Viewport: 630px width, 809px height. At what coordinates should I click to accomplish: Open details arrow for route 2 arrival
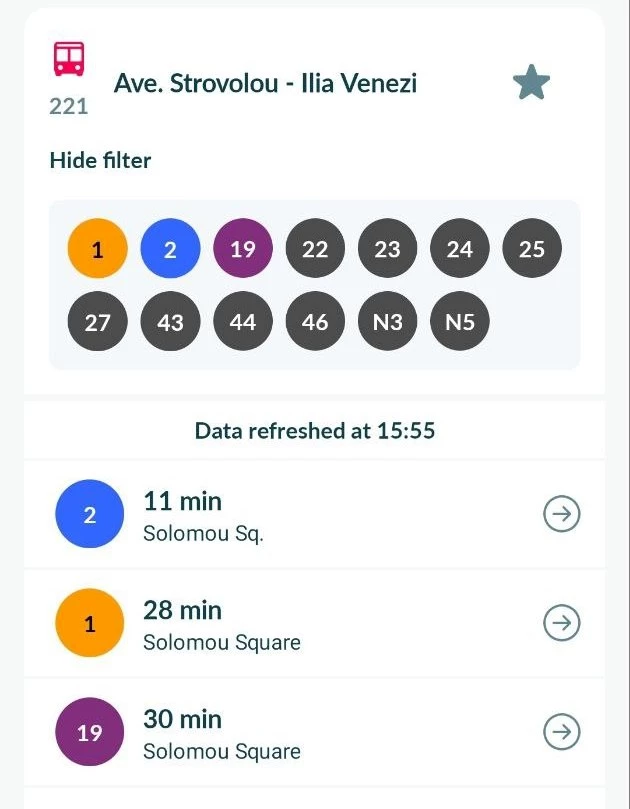pyautogui.click(x=561, y=514)
